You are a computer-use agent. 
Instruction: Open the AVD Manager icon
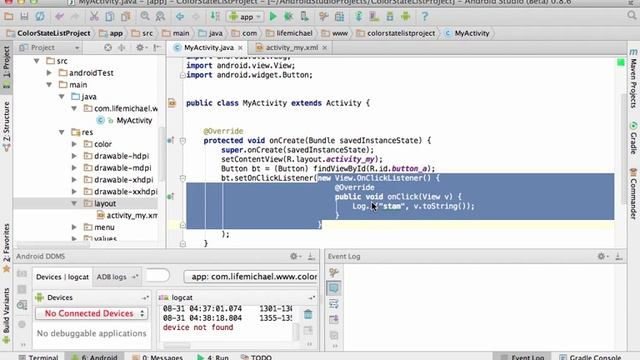pos(374,17)
